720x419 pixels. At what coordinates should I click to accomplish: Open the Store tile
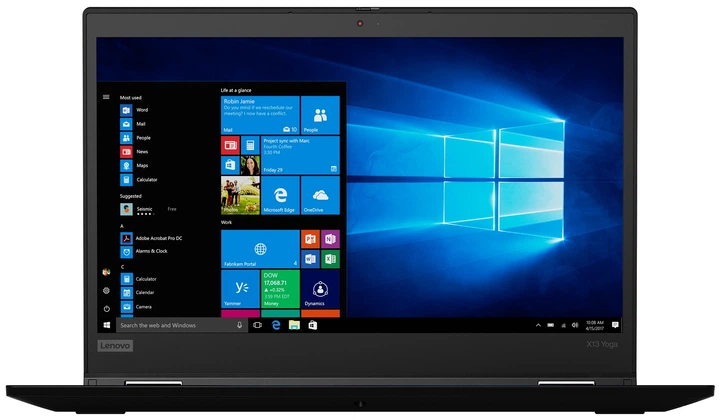(231, 165)
